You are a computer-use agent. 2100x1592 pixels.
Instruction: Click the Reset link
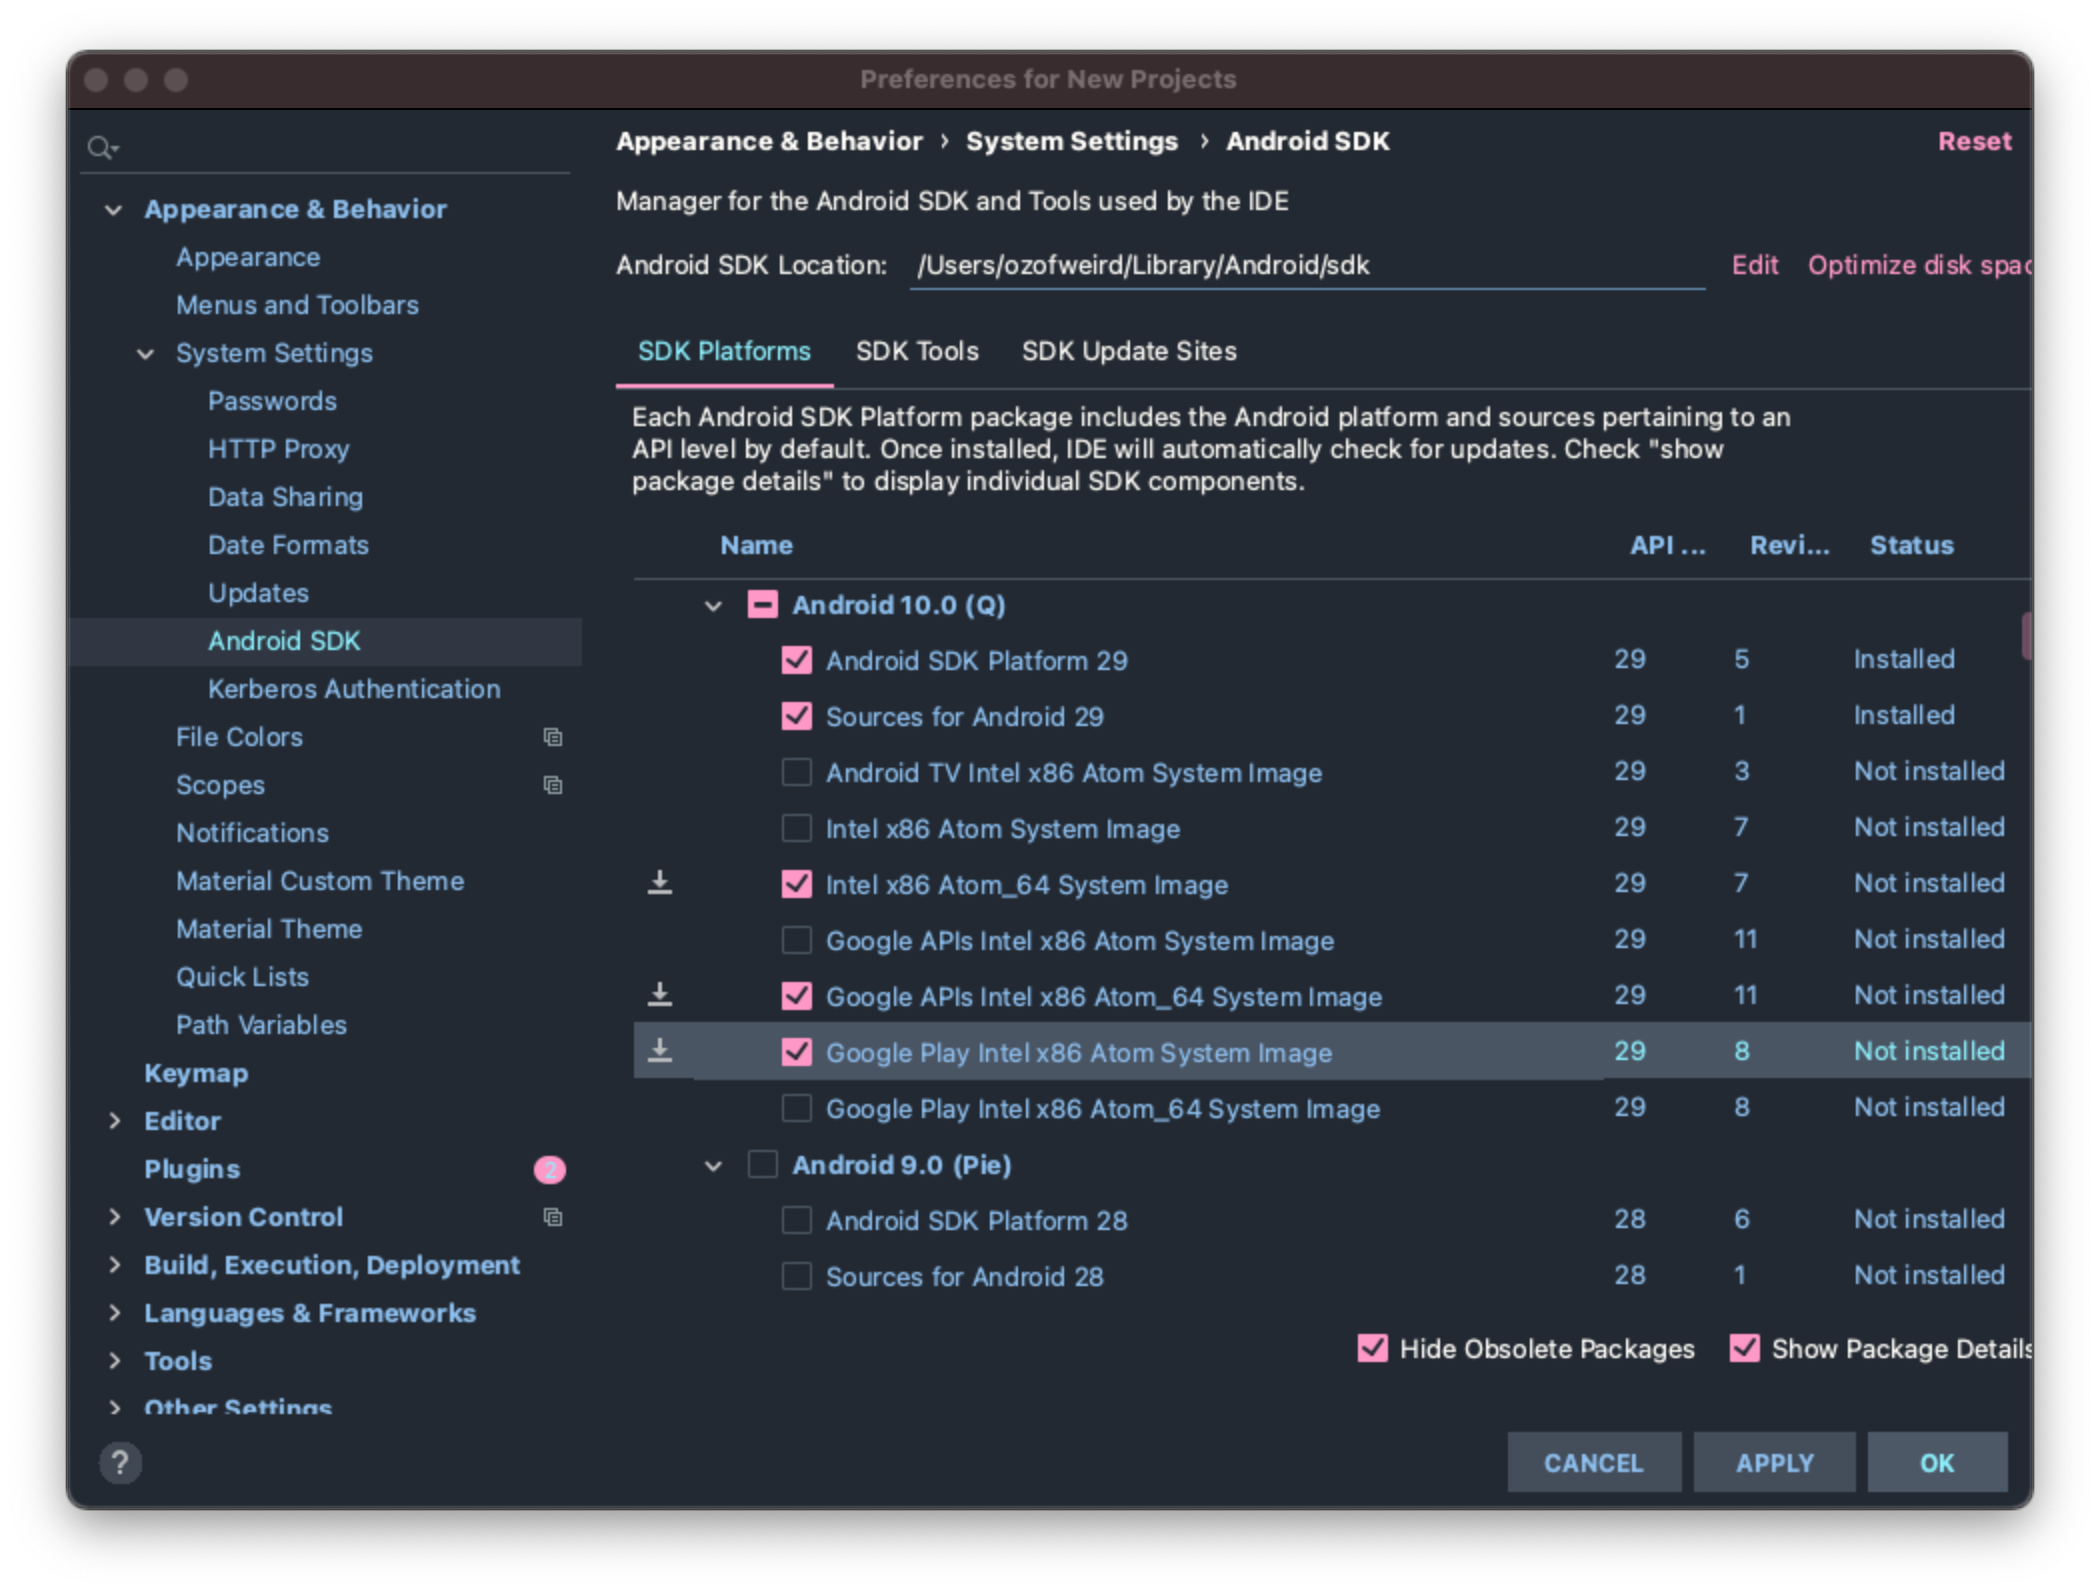coord(1974,141)
